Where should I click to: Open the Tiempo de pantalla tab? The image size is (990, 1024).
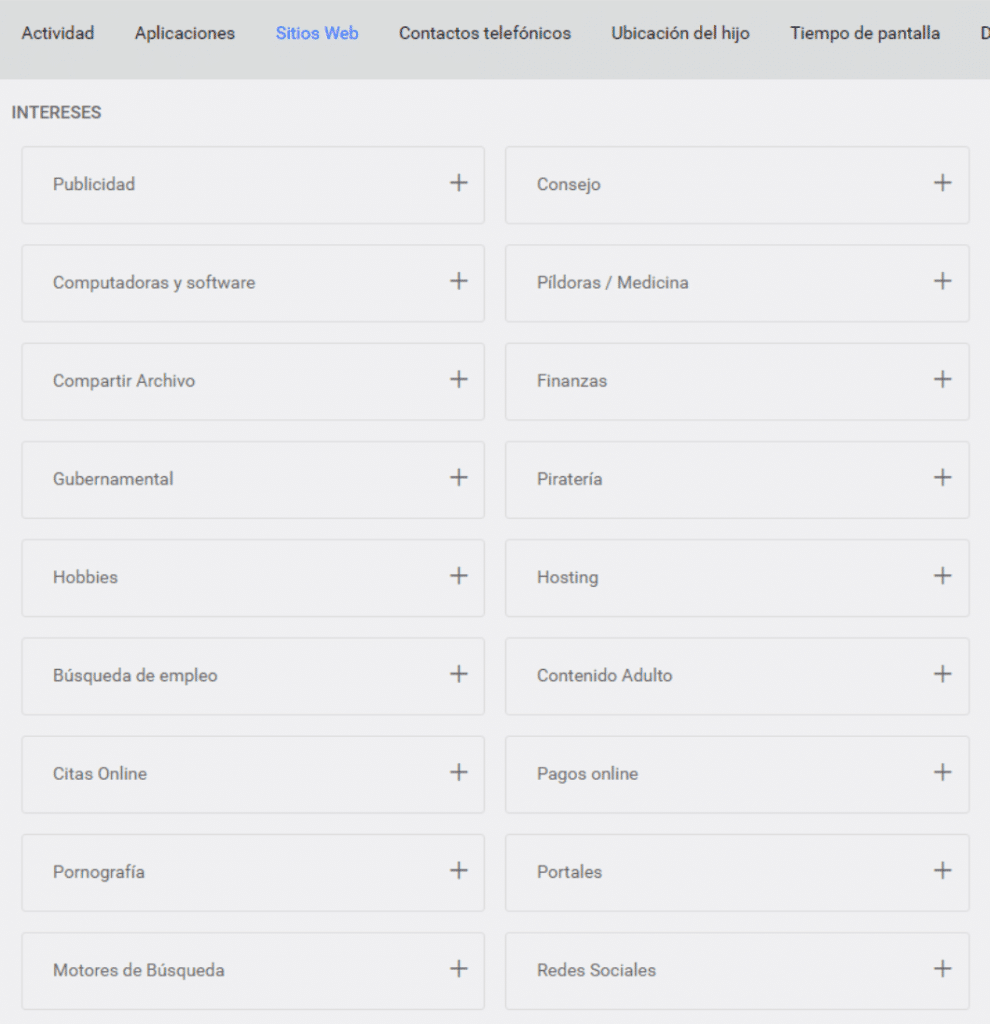[x=865, y=33]
